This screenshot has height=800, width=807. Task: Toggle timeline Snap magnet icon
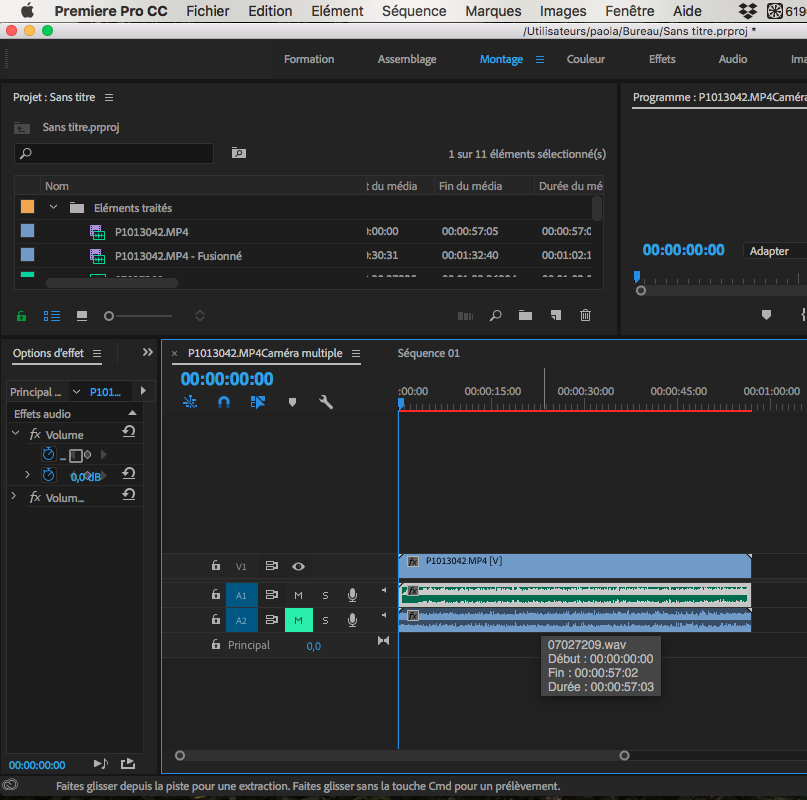pos(224,402)
